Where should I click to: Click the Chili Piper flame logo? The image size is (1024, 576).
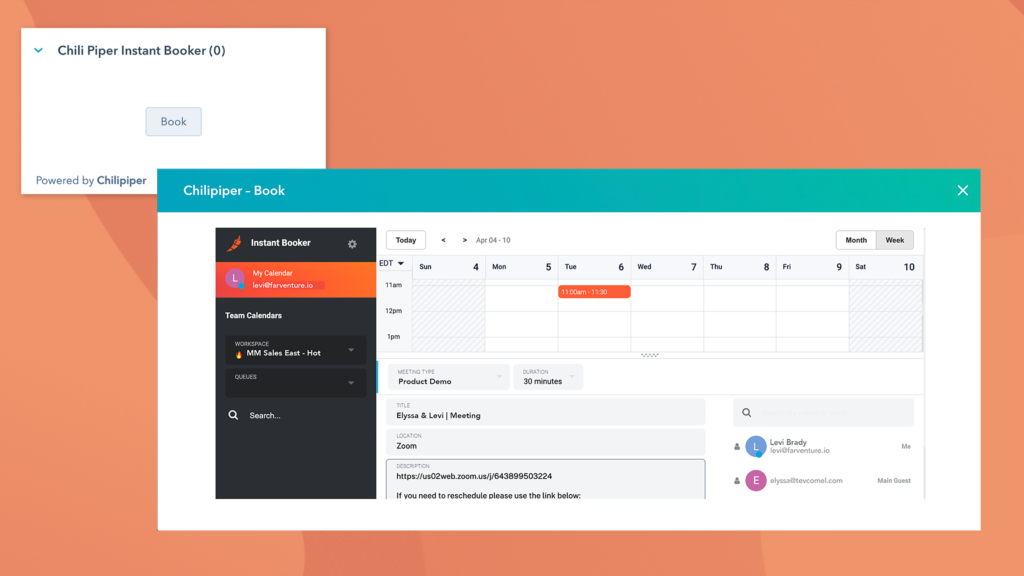pyautogui.click(x=232, y=242)
